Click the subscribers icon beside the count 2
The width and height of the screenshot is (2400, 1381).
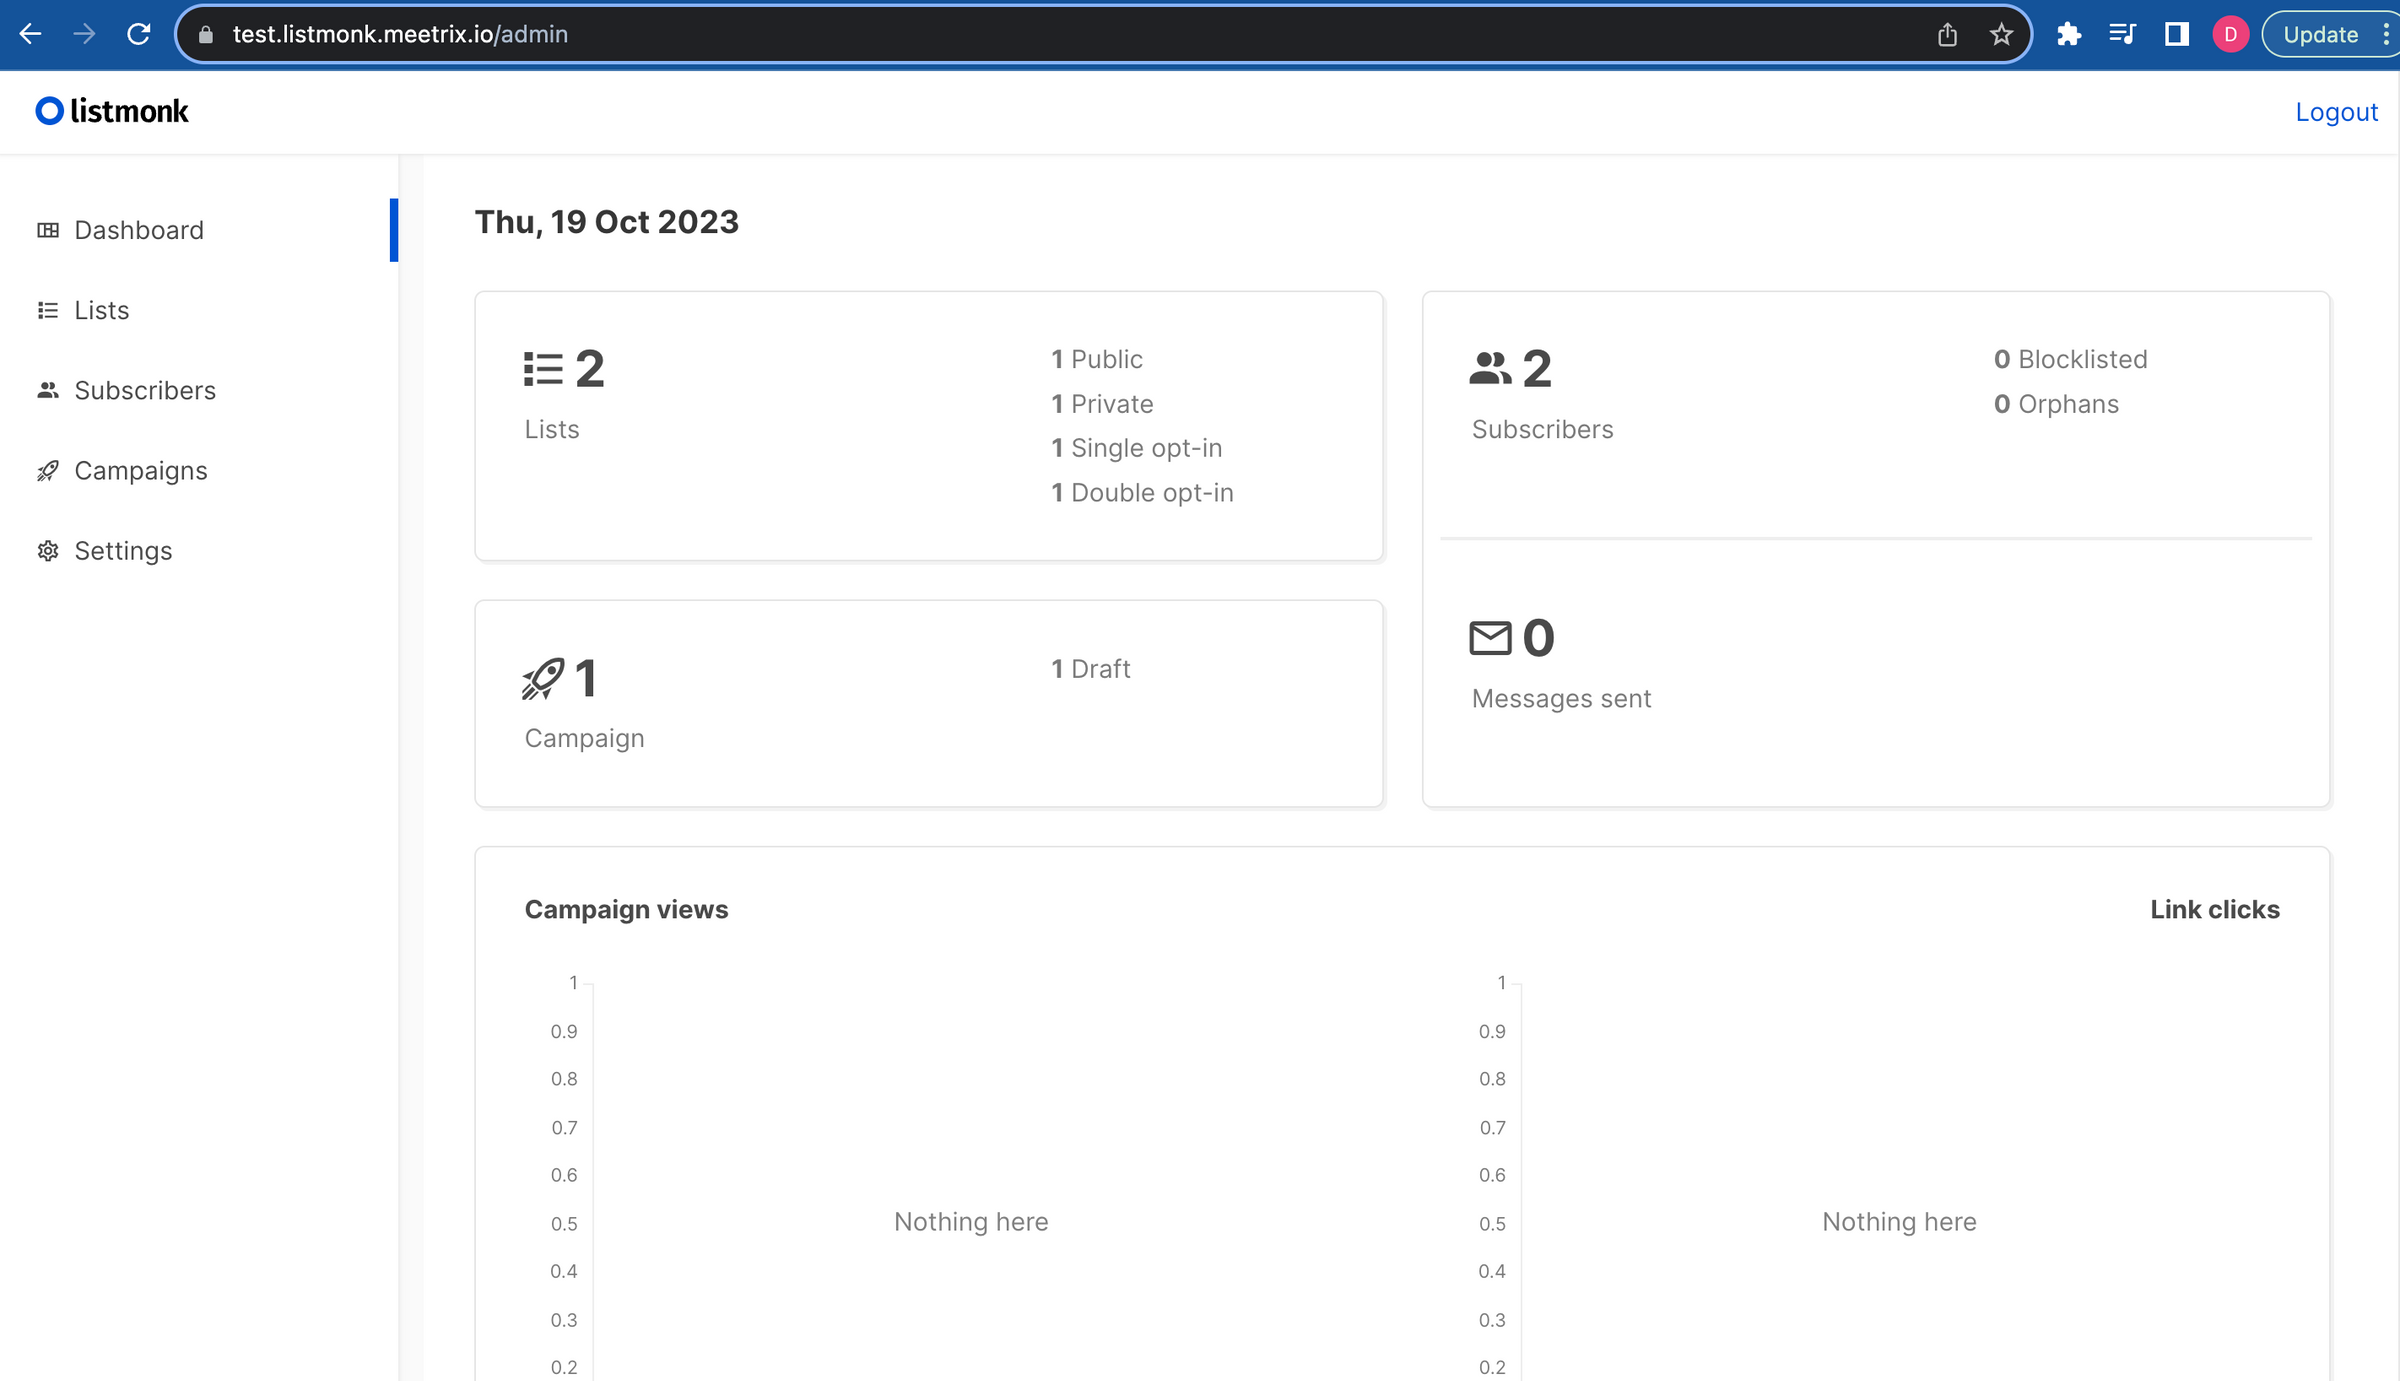coord(1489,367)
